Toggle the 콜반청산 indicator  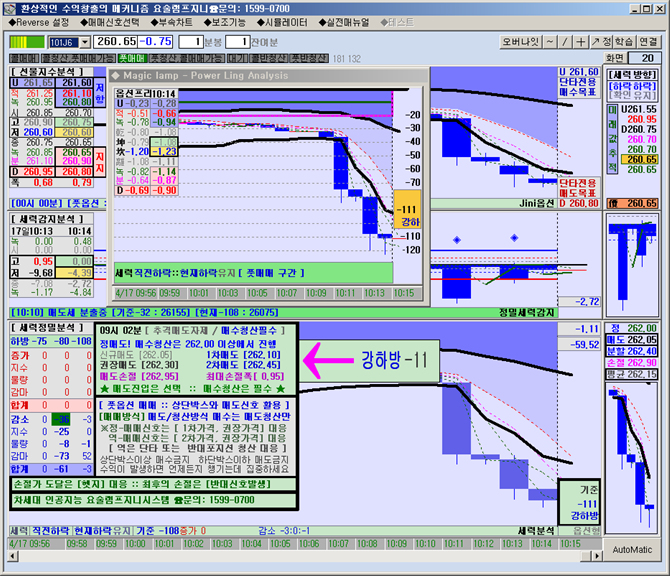tap(269, 58)
